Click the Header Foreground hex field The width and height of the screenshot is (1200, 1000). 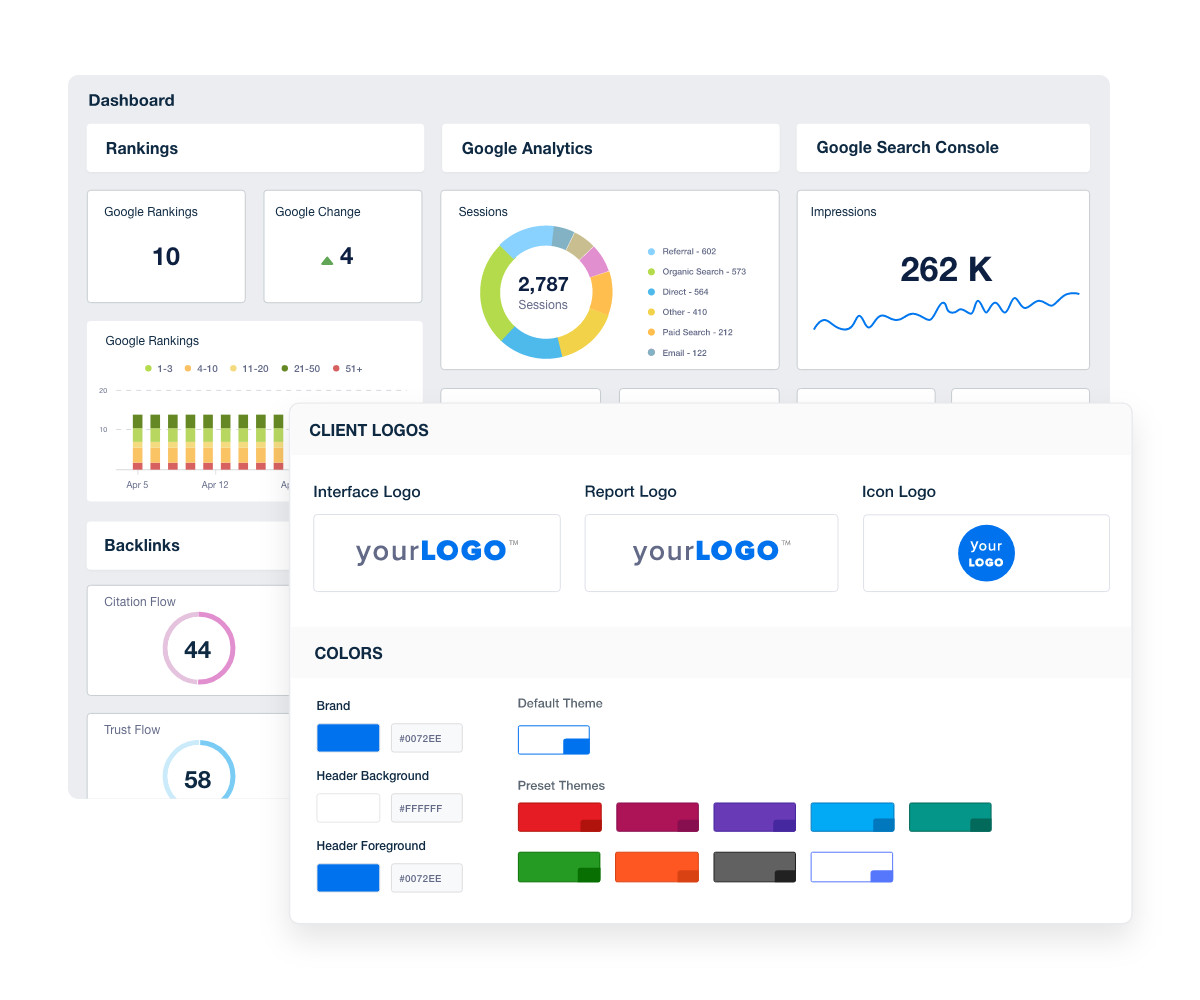pyautogui.click(x=427, y=878)
